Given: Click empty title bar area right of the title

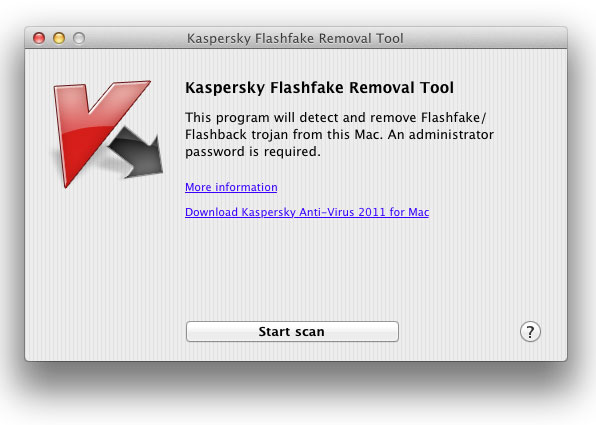Looking at the screenshot, I should click(483, 38).
